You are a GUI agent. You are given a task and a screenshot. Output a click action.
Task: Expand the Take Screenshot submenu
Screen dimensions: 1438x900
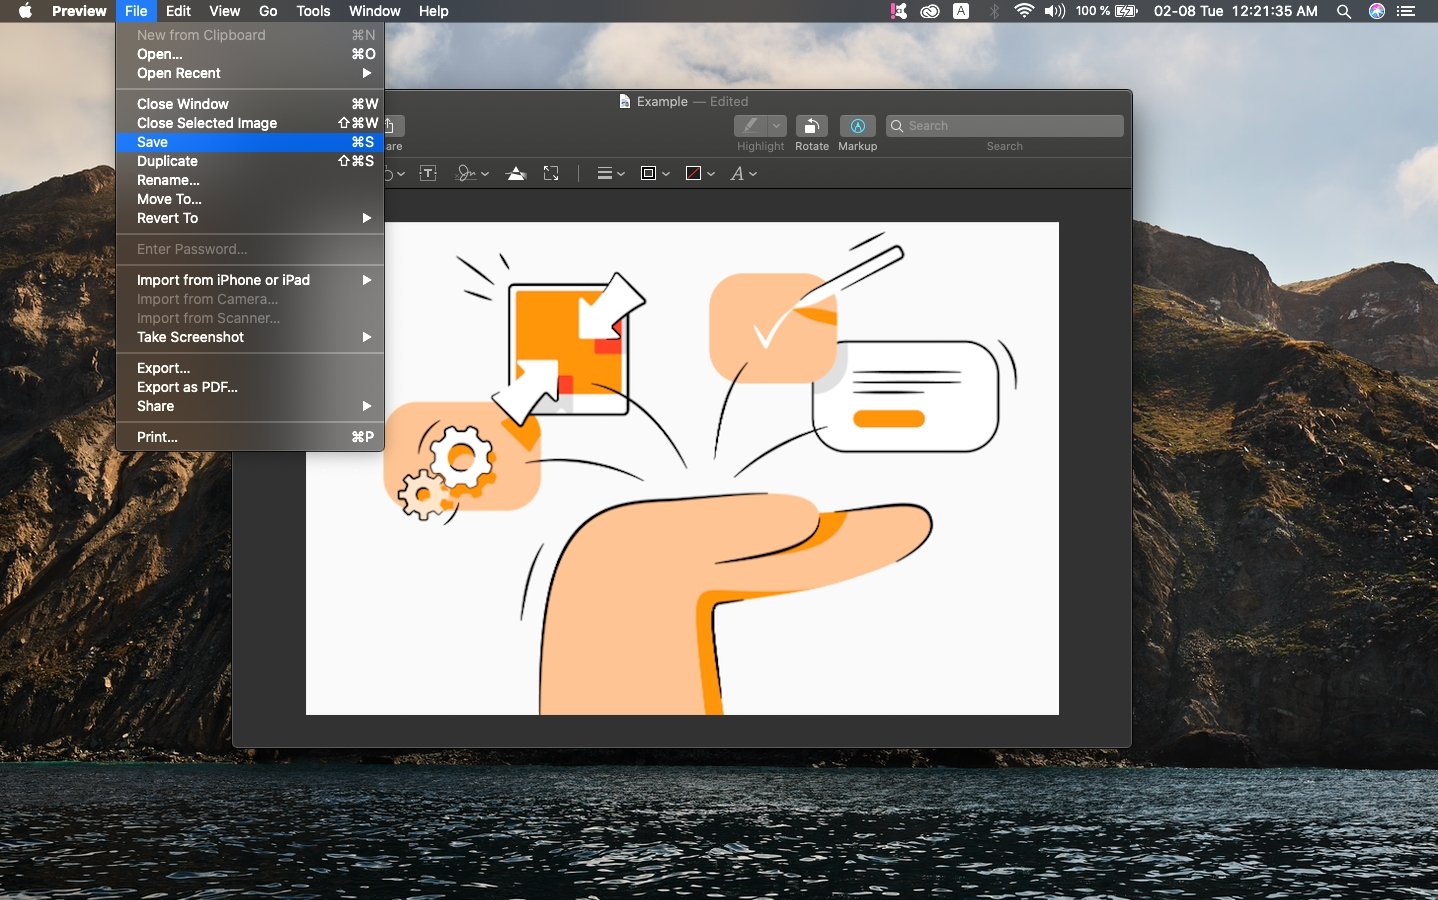[x=250, y=337]
